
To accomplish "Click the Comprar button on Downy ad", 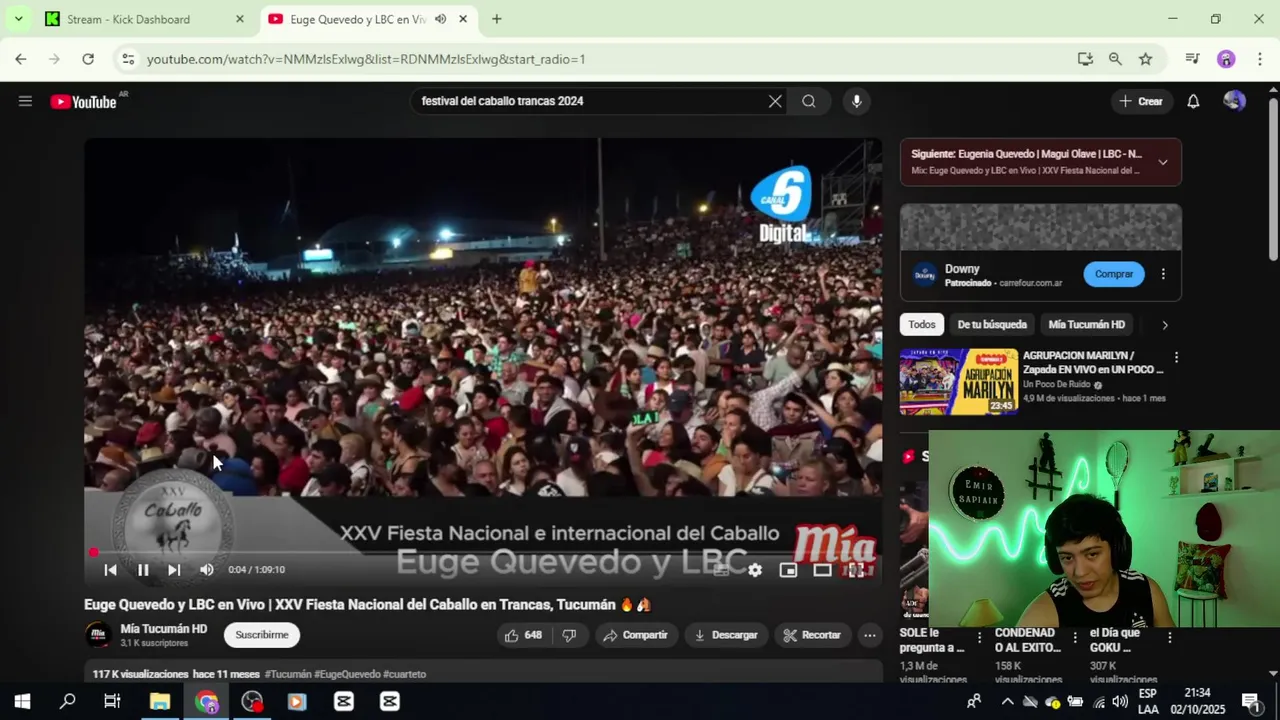I will click(1114, 274).
